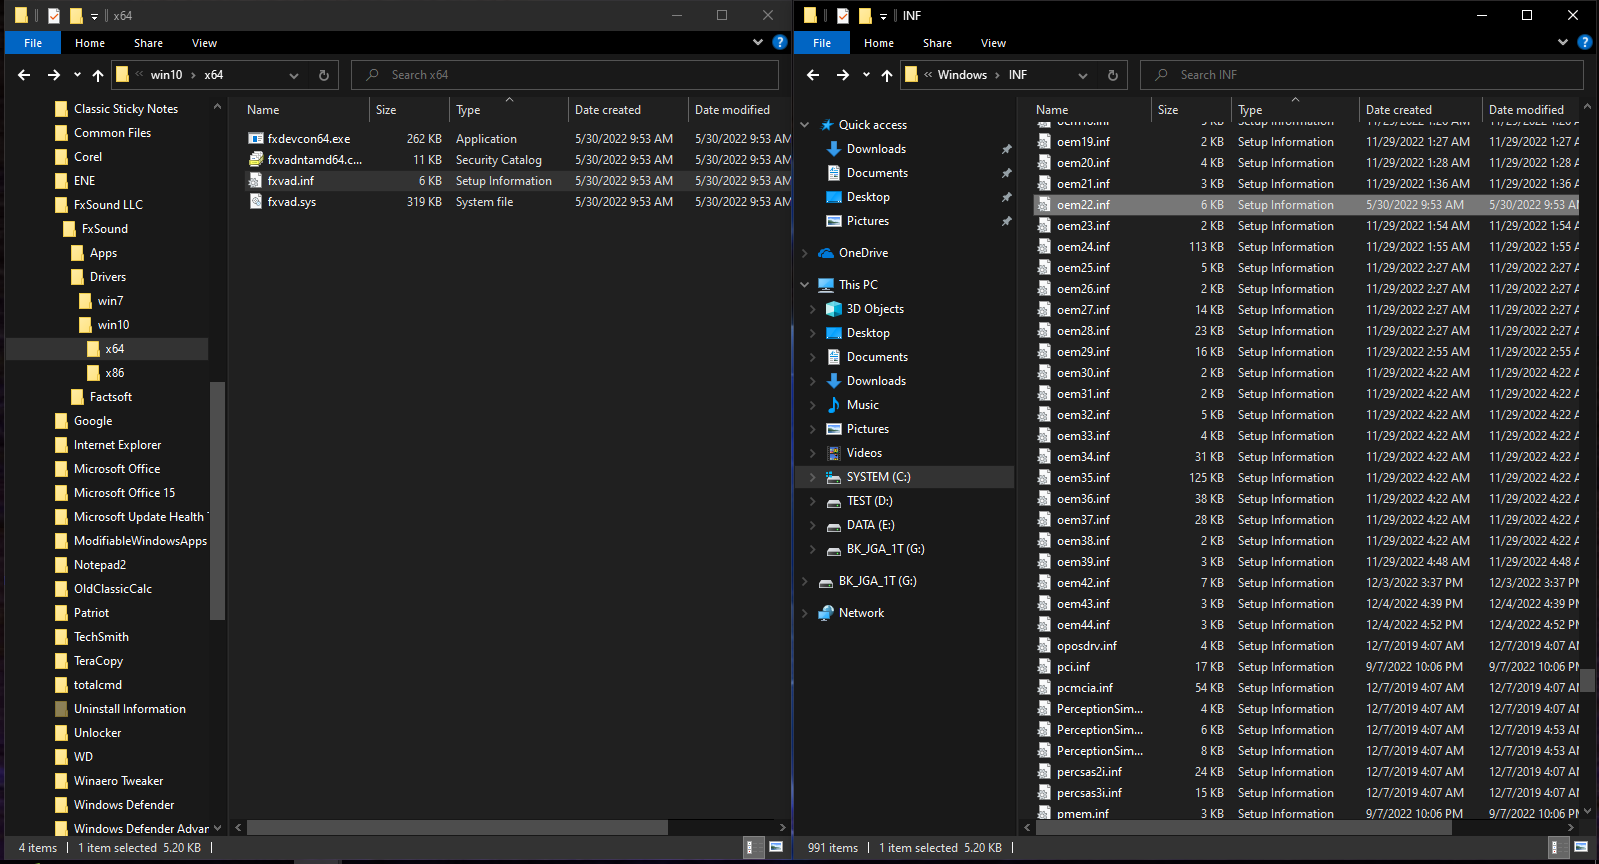Switch x64 window to large icons view
This screenshot has height=864, width=1599.
click(x=776, y=847)
